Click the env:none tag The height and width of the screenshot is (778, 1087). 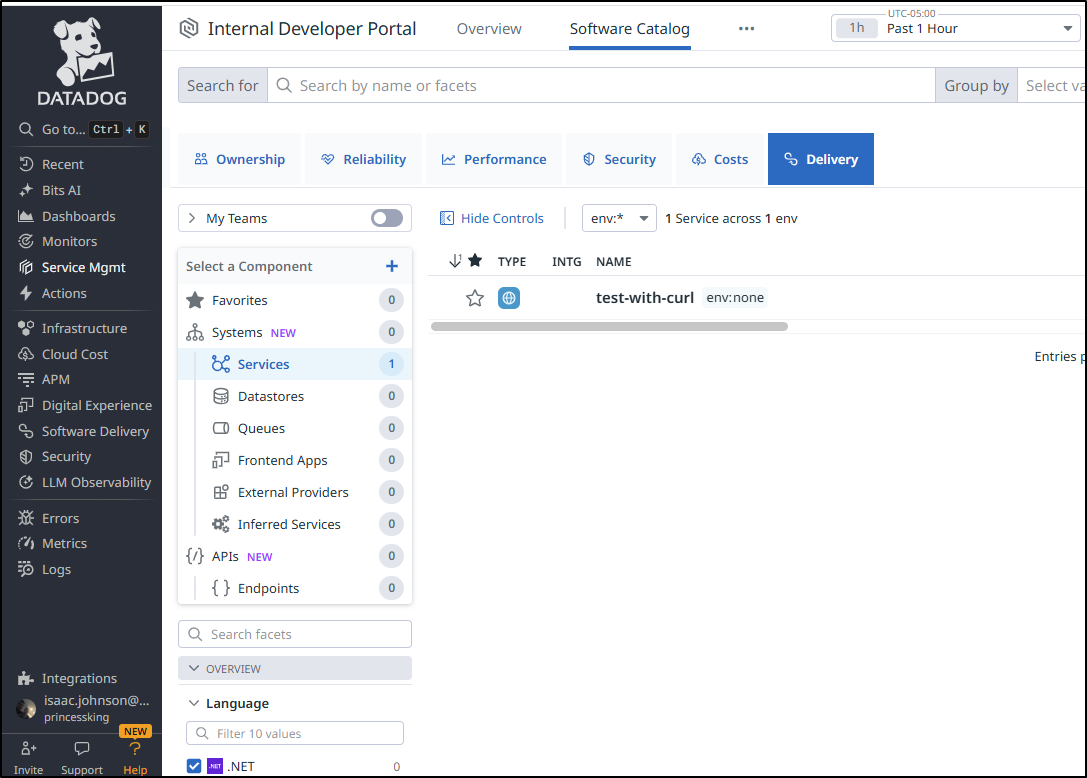click(735, 297)
